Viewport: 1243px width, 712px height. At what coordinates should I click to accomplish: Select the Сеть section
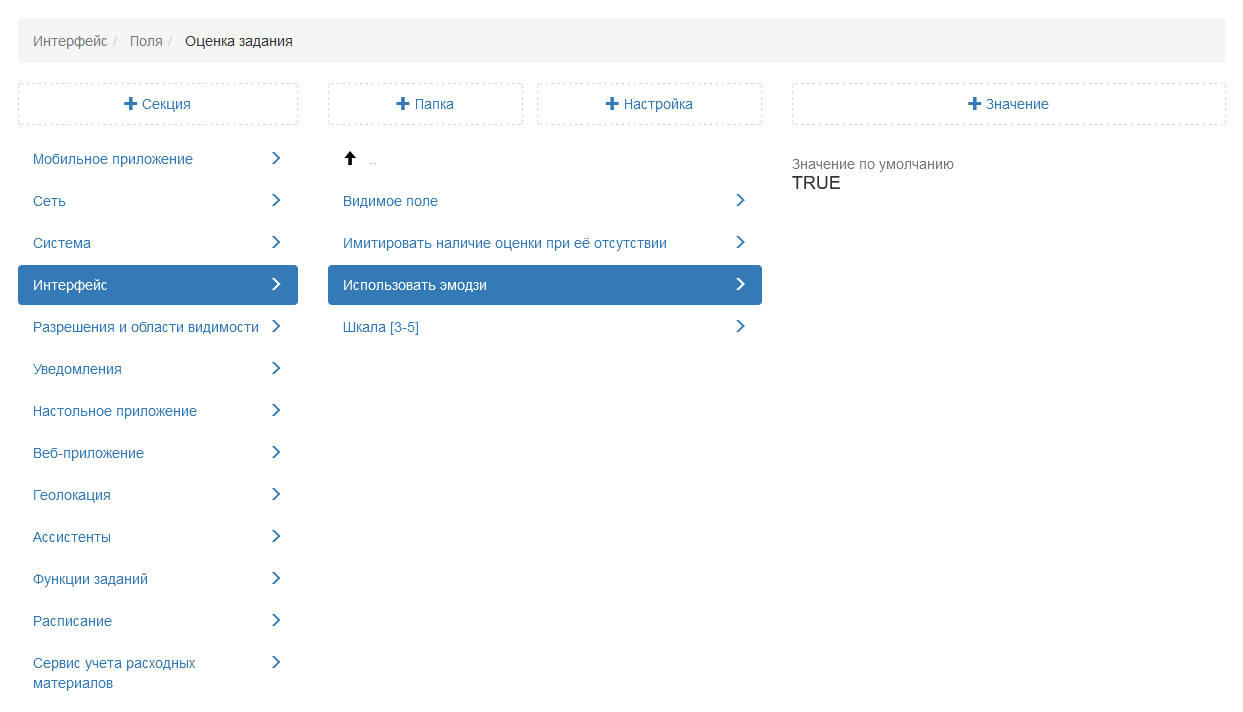point(50,201)
